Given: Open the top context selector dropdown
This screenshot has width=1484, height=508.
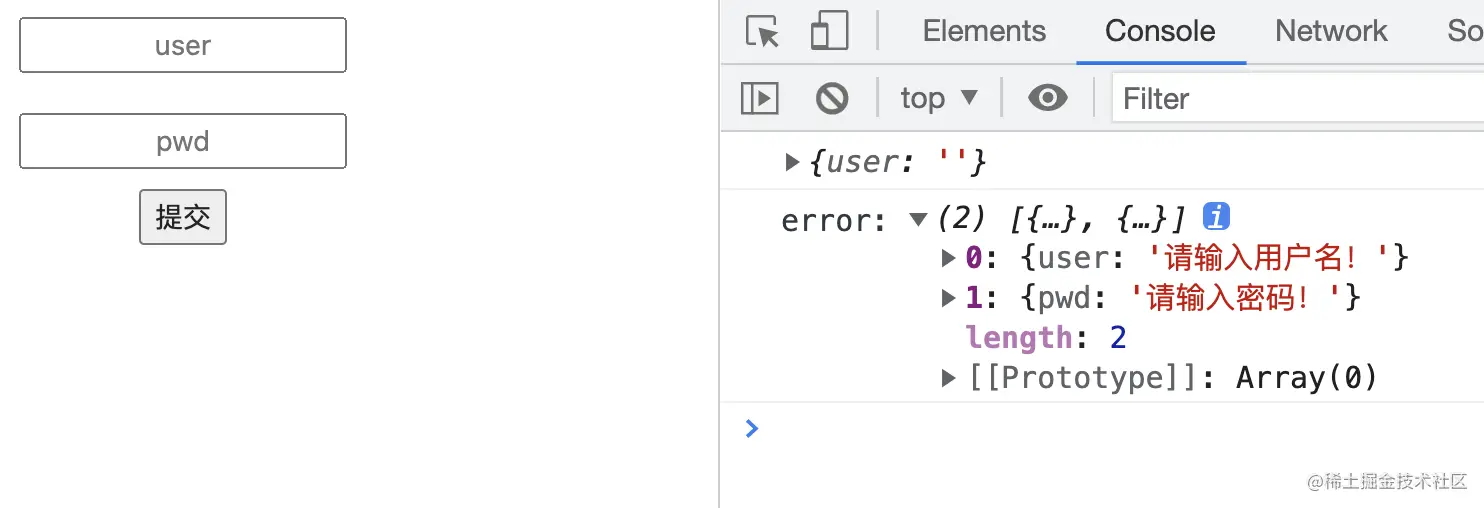Looking at the screenshot, I should point(938,98).
